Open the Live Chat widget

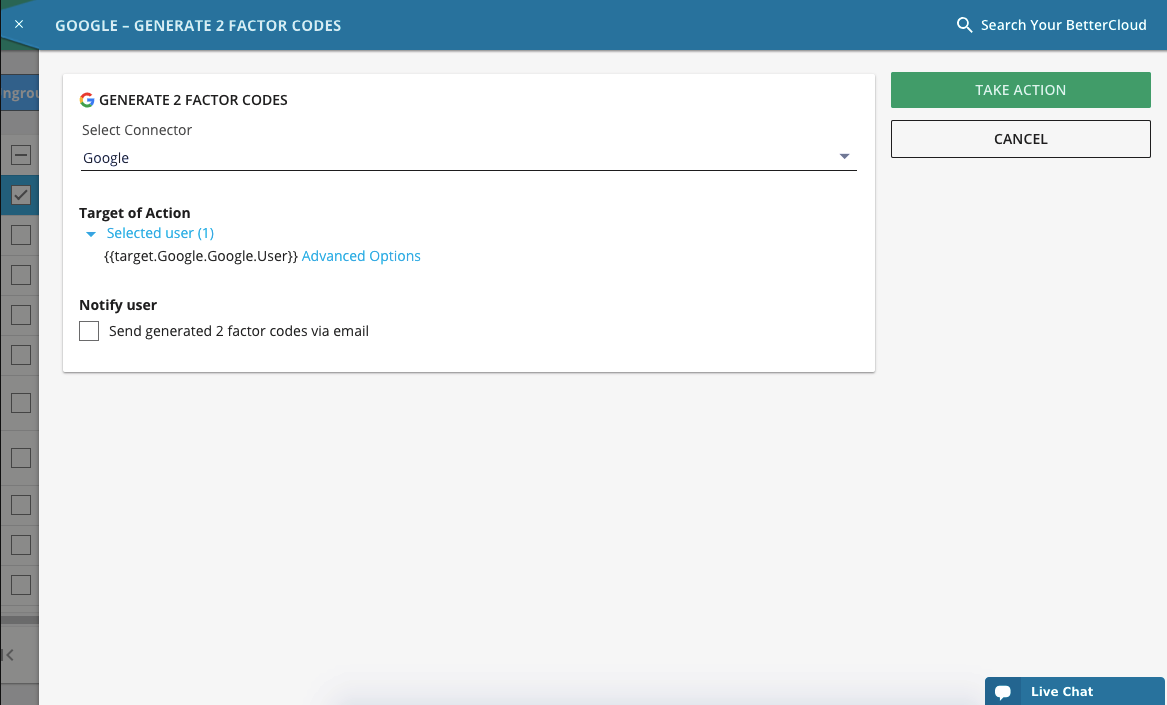pos(1074,692)
